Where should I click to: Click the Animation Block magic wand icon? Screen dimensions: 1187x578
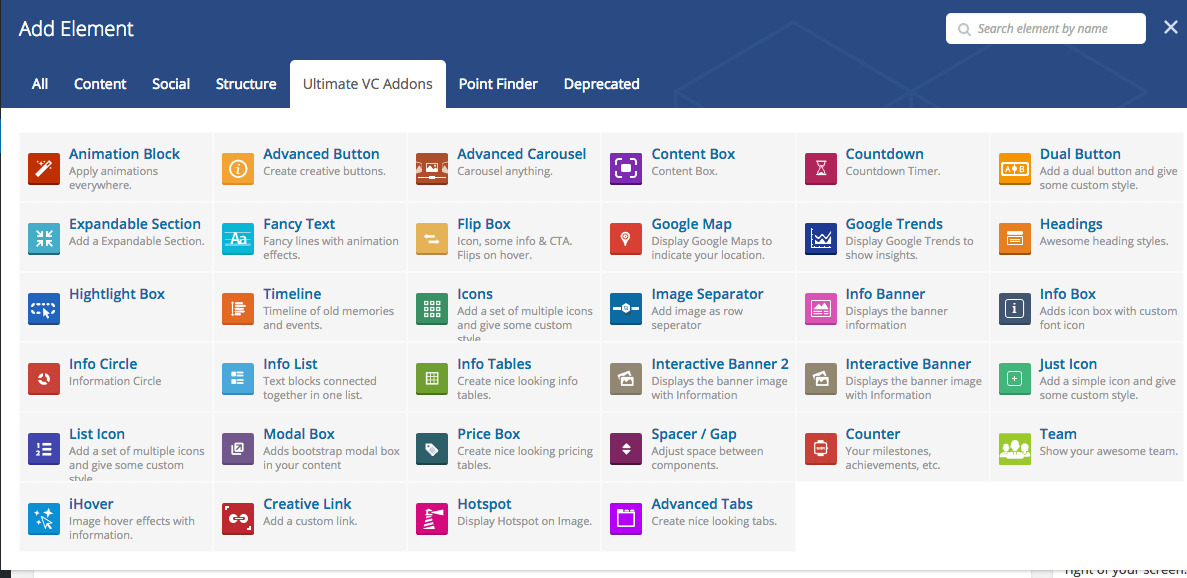[43, 169]
